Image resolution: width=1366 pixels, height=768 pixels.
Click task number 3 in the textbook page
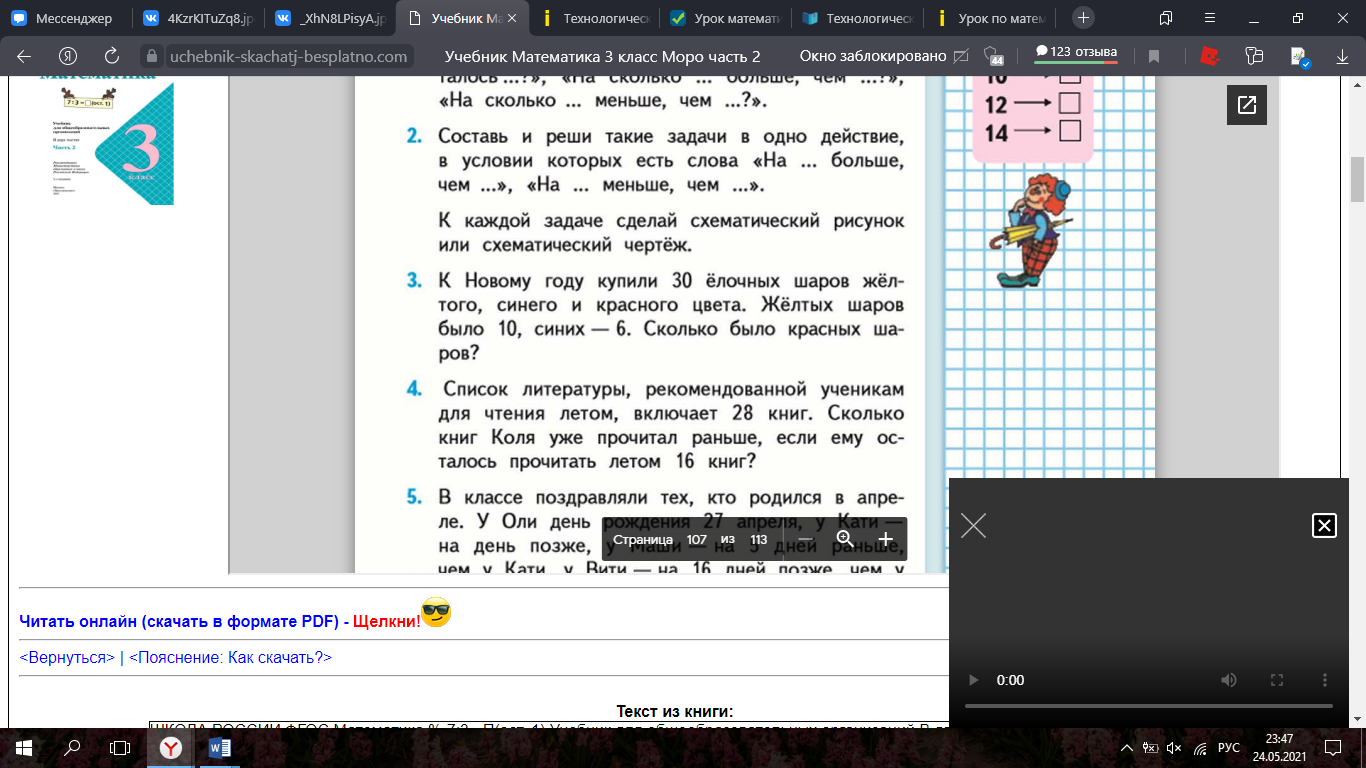[415, 281]
